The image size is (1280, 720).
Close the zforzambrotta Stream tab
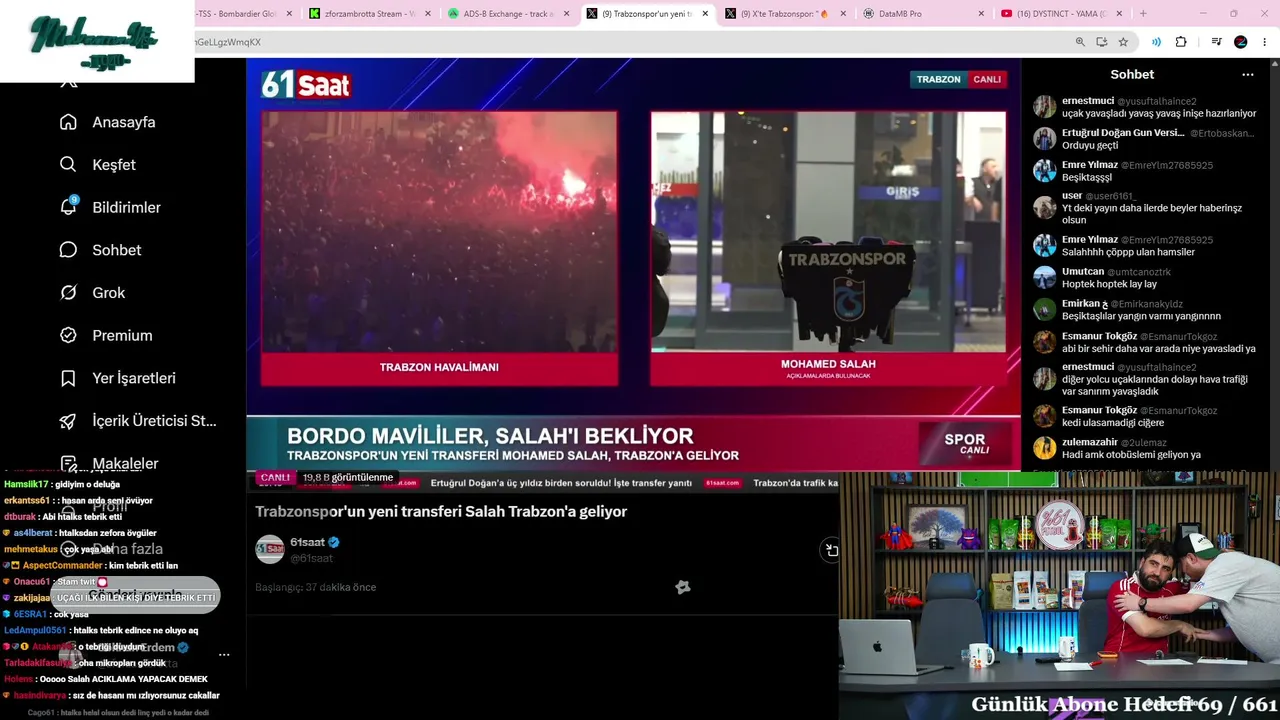tap(428, 14)
